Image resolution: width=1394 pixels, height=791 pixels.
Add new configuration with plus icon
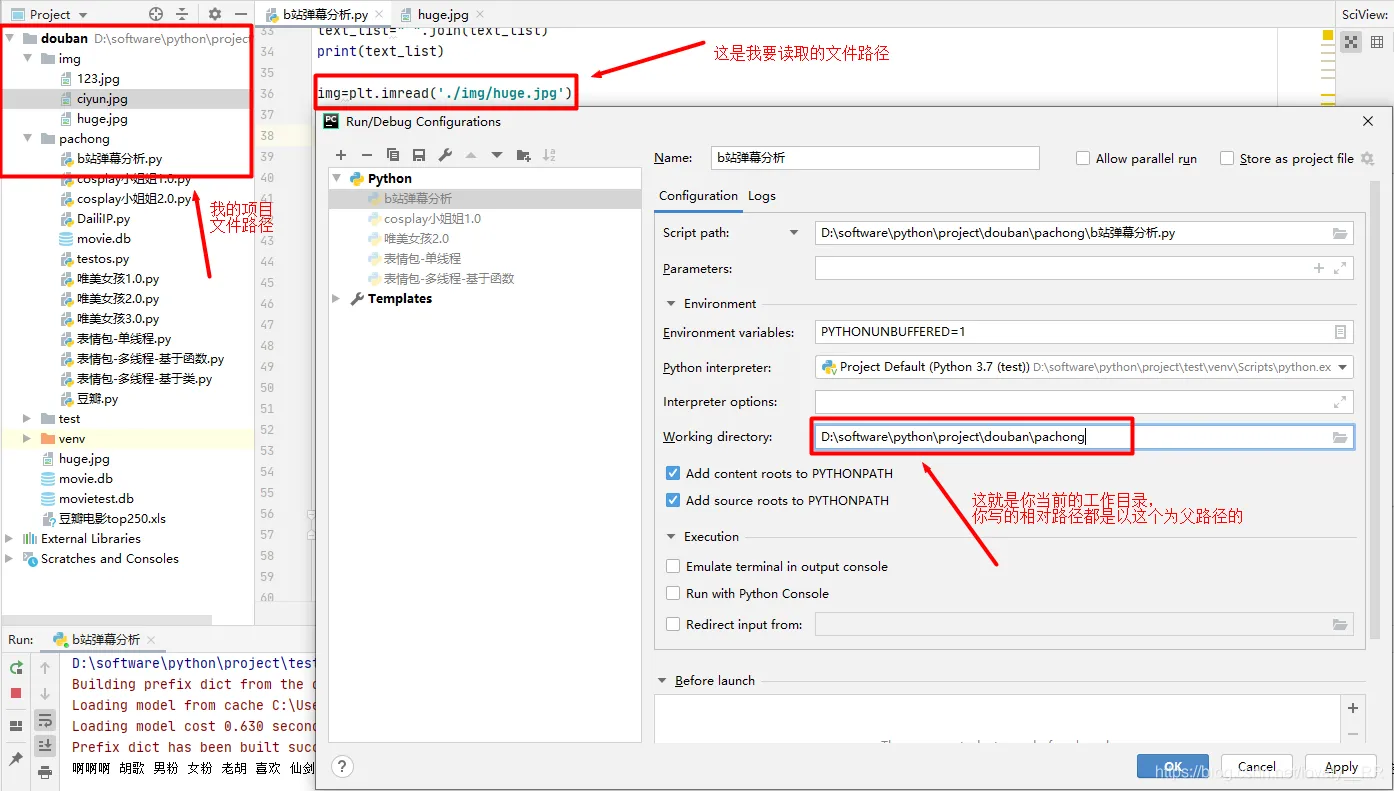(x=341, y=155)
